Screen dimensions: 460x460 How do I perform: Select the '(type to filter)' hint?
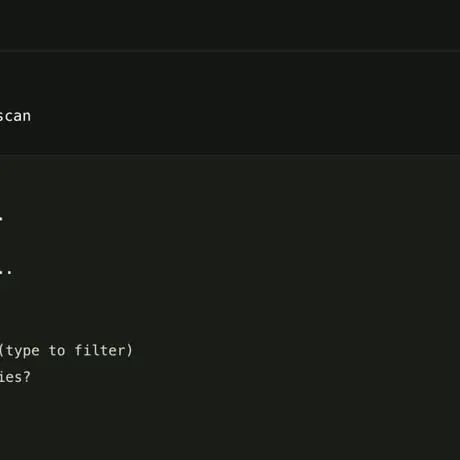(x=66, y=351)
